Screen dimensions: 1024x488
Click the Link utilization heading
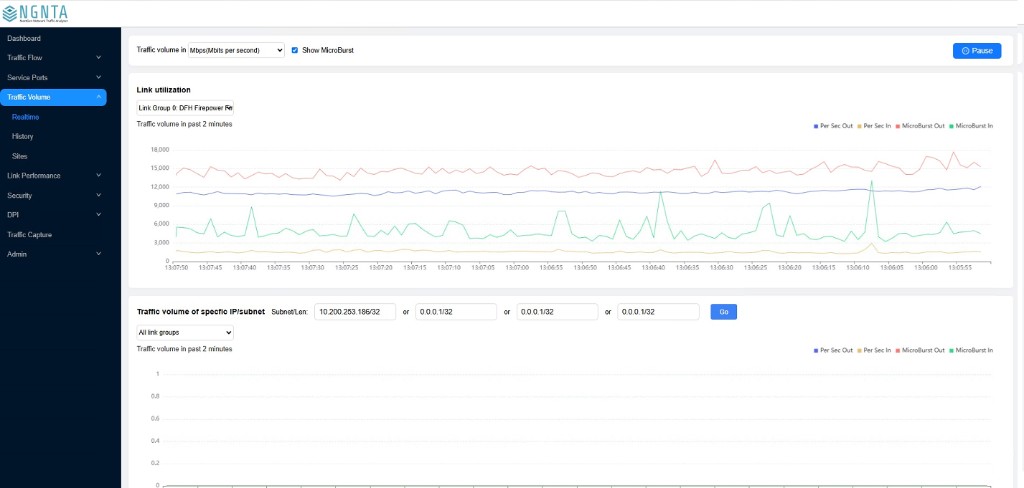coord(163,89)
